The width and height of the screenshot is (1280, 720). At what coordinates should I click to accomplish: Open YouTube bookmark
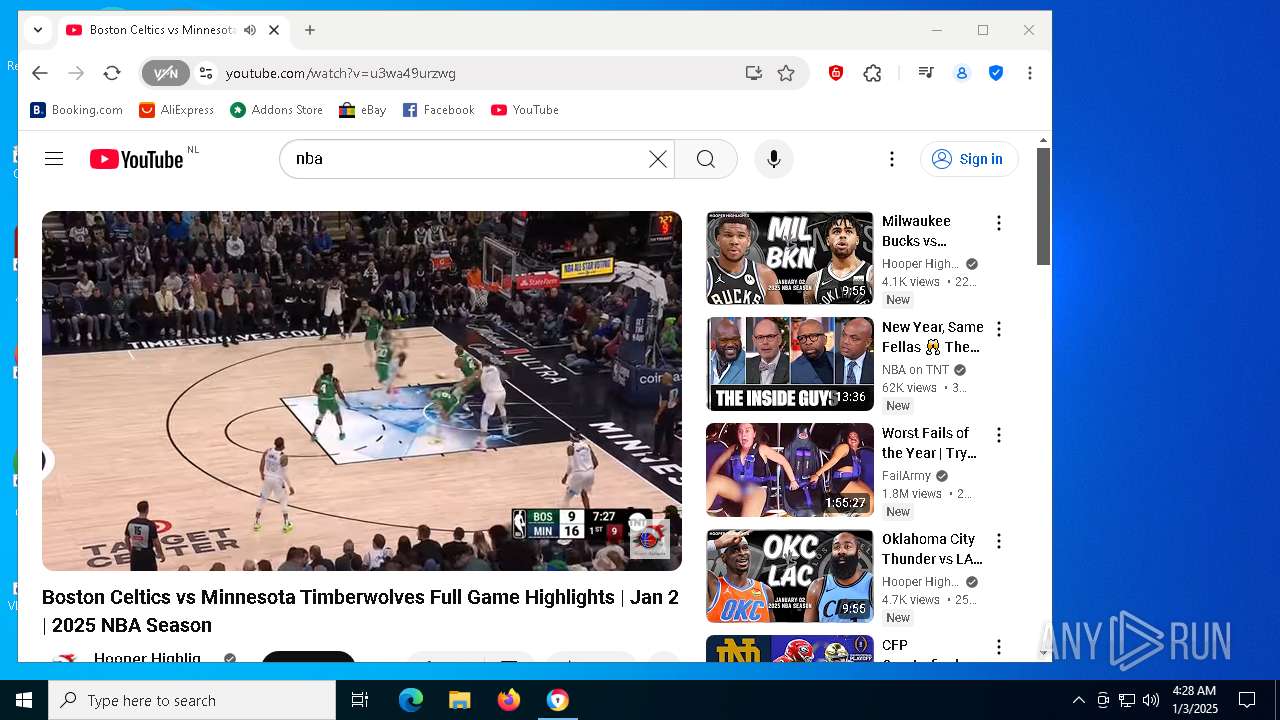click(x=525, y=110)
